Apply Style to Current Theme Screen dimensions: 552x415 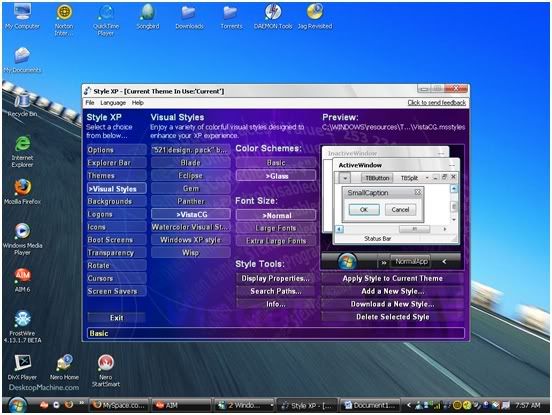tap(393, 278)
